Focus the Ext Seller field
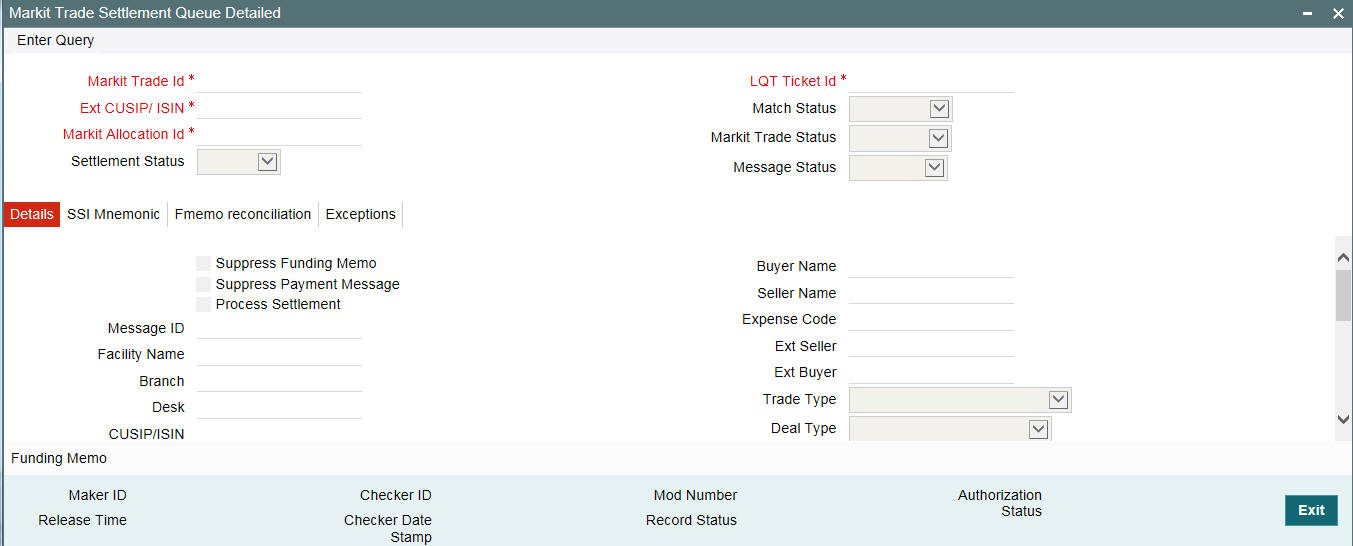 [931, 346]
